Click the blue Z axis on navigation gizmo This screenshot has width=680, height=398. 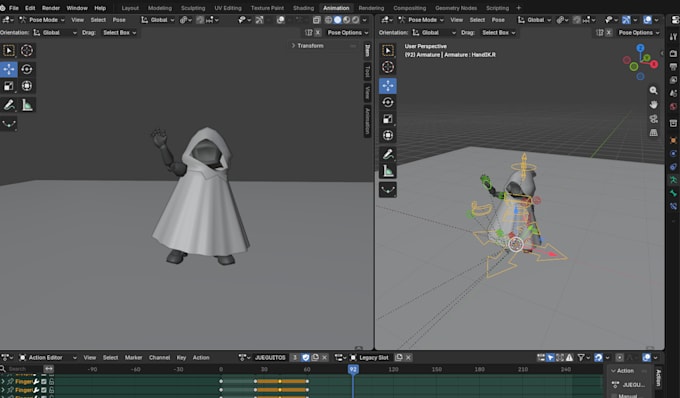(641, 48)
